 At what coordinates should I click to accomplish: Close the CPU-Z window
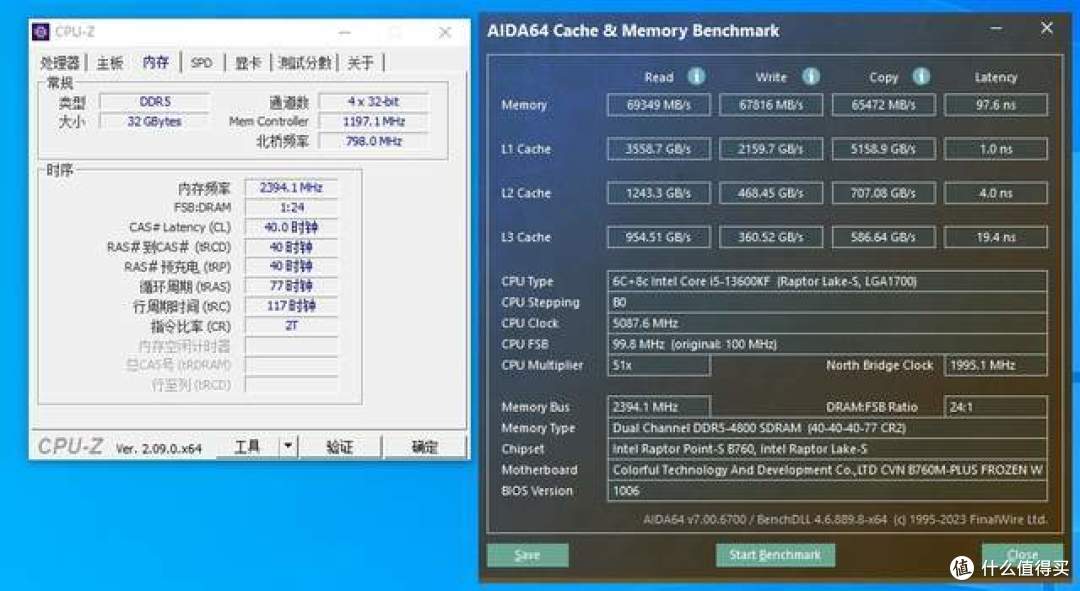(x=445, y=32)
